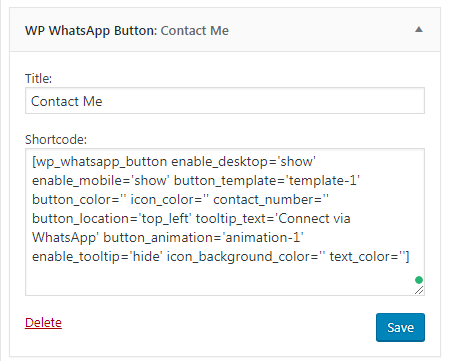
Task: Place cursor at text_color attribute in shortcode
Action: (x=364, y=256)
